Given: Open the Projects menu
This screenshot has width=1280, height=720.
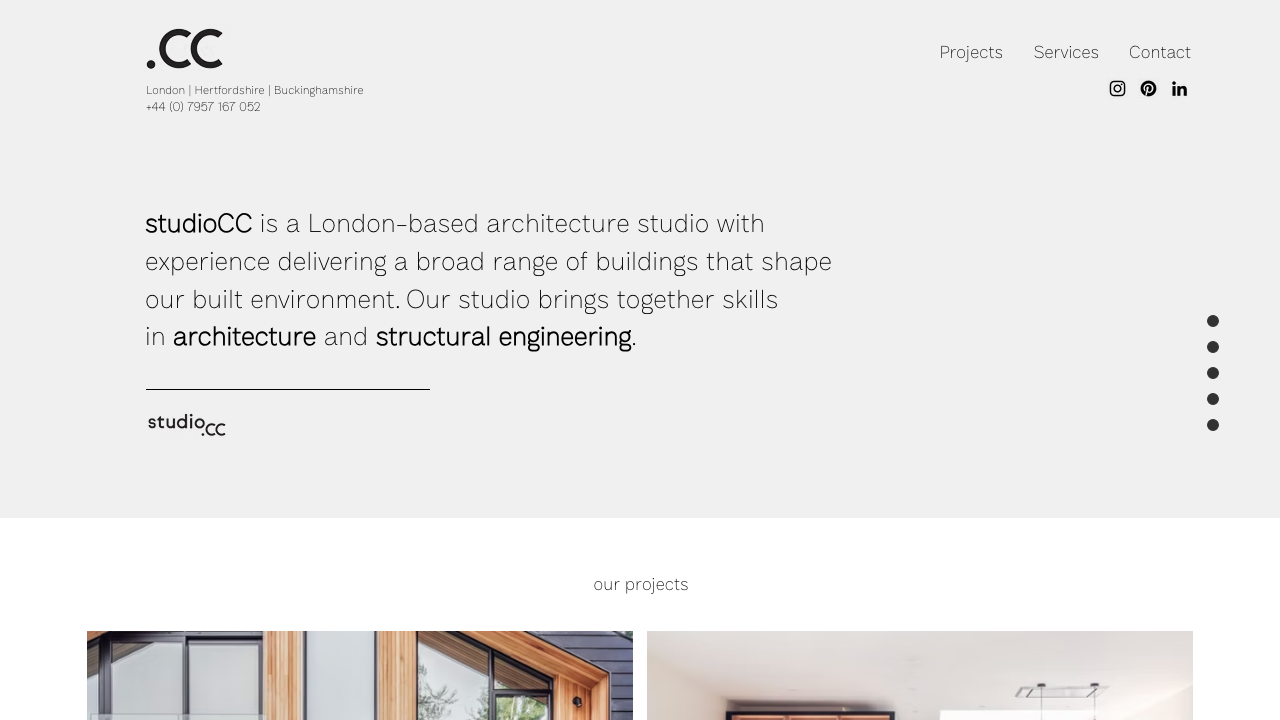Looking at the screenshot, I should pos(971,52).
